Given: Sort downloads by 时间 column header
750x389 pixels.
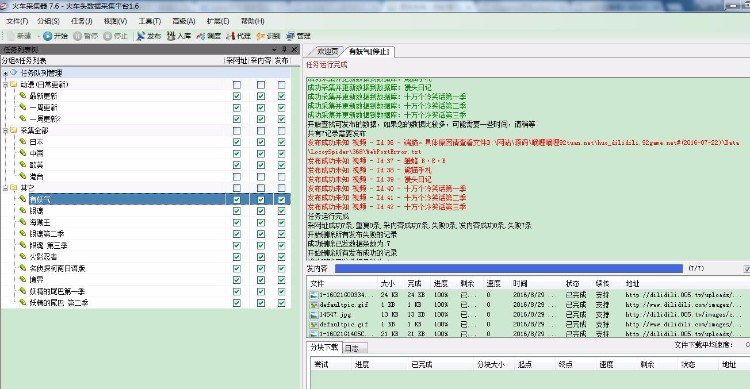Looking at the screenshot, I should point(537,283).
